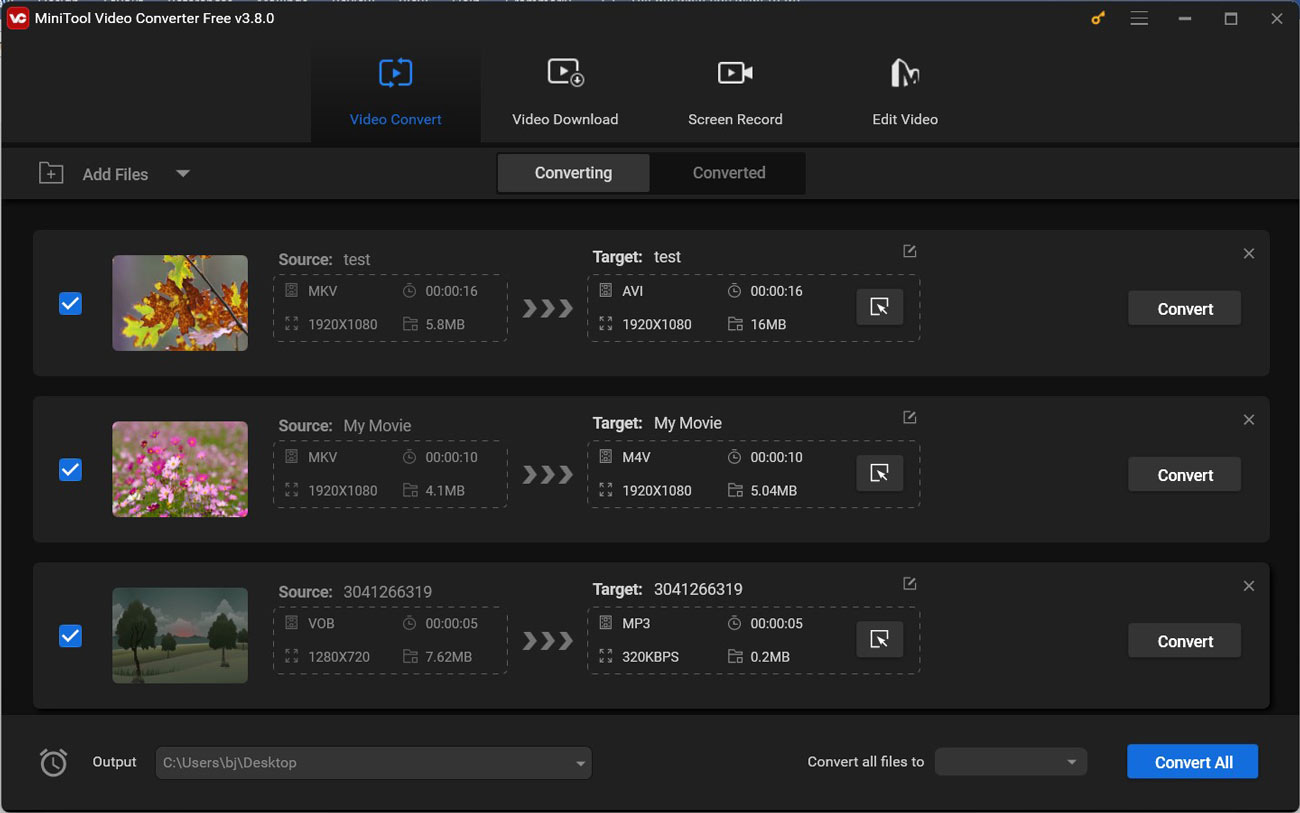Open the Video Convert tab
The width and height of the screenshot is (1300, 813).
(396, 94)
